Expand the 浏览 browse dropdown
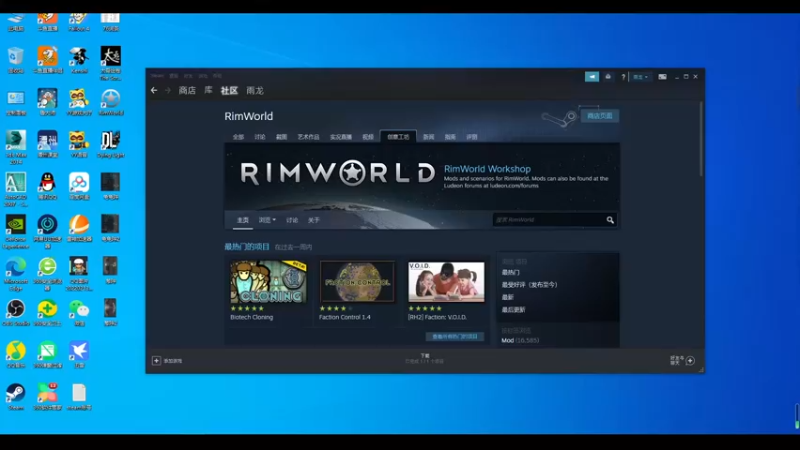Image resolution: width=800 pixels, height=450 pixels. click(267, 220)
